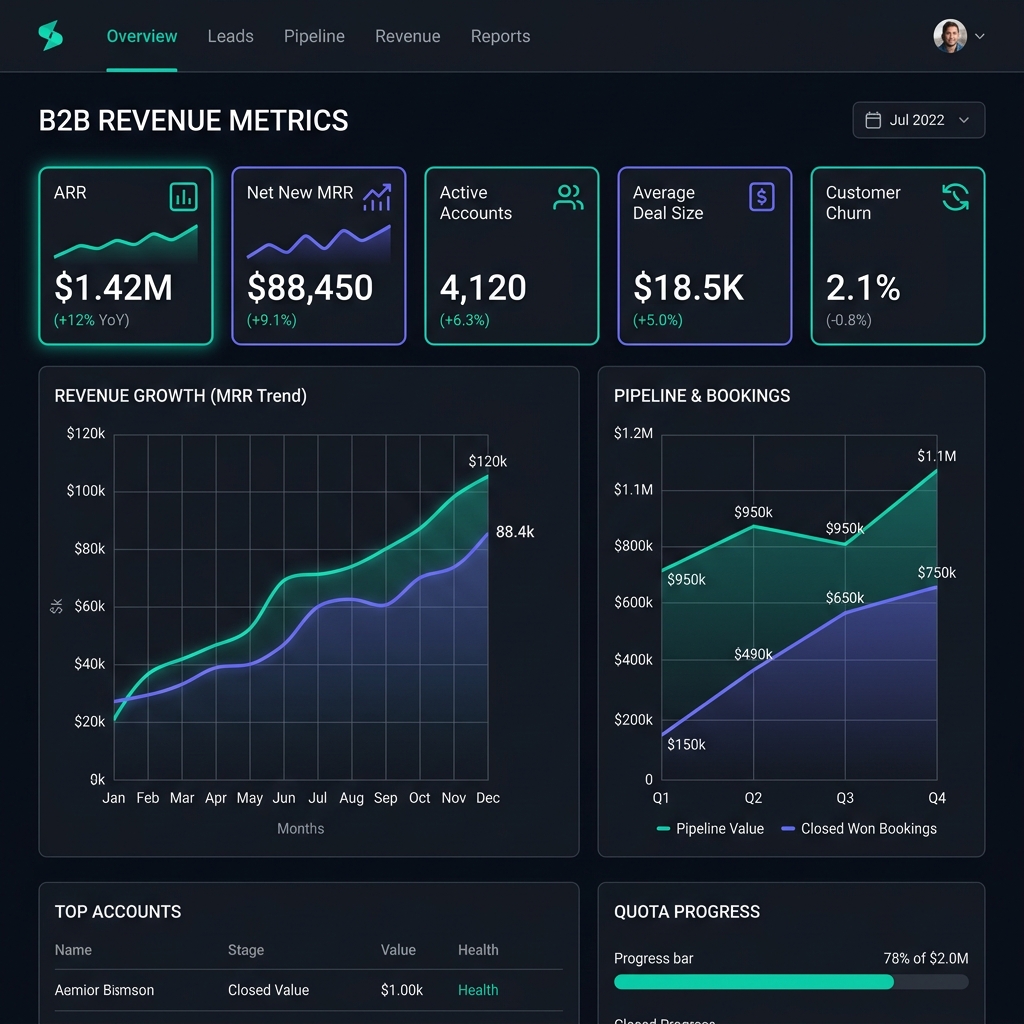Click the Net New MRR trend icon
This screenshot has height=1024, width=1024.
click(377, 197)
